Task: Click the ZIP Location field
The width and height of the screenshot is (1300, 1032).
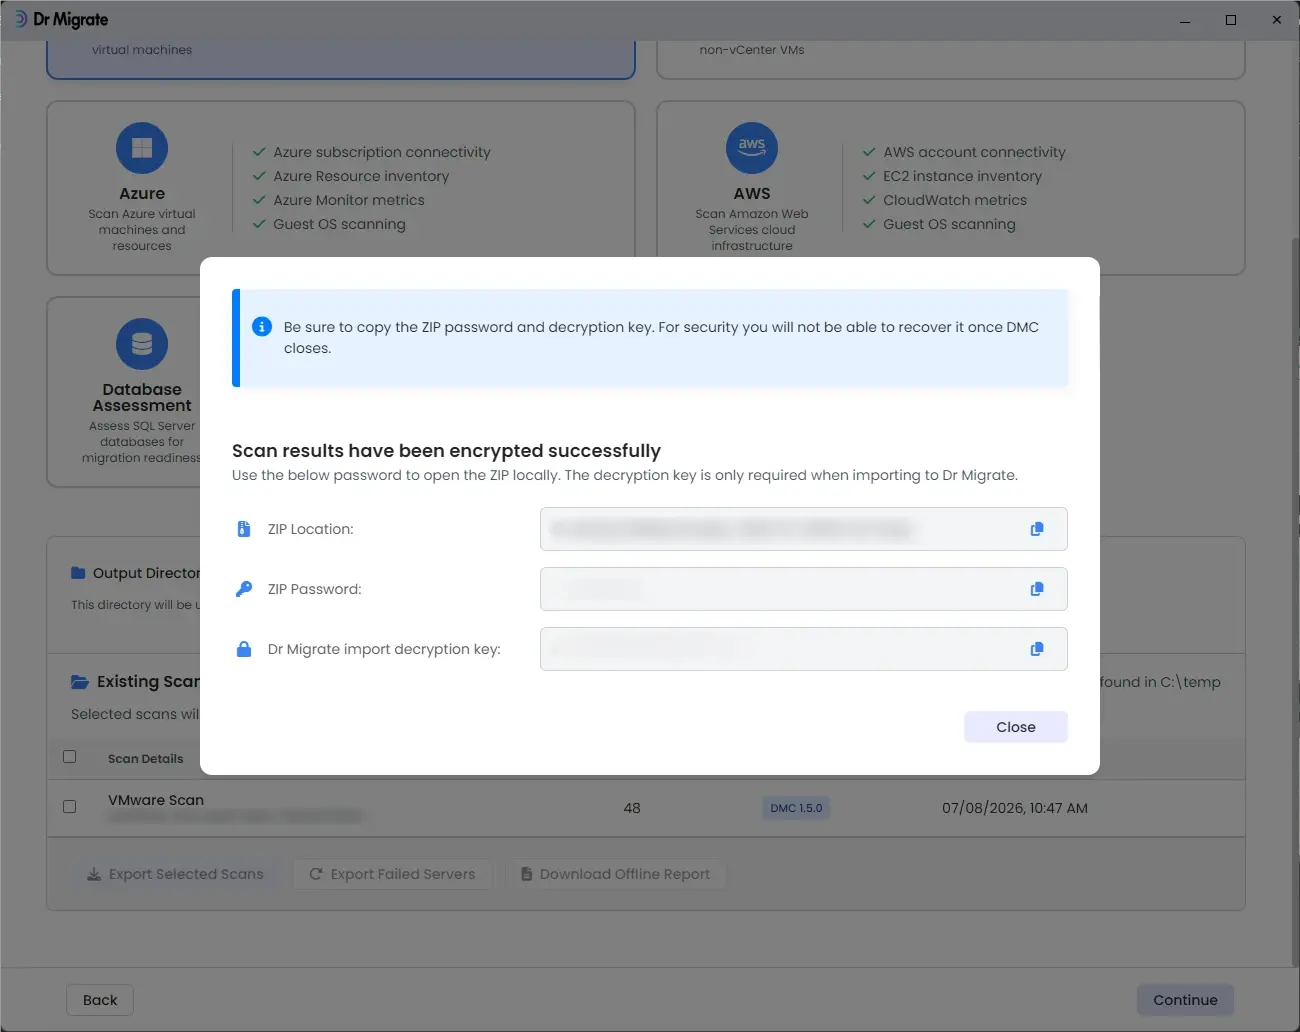Action: (804, 529)
